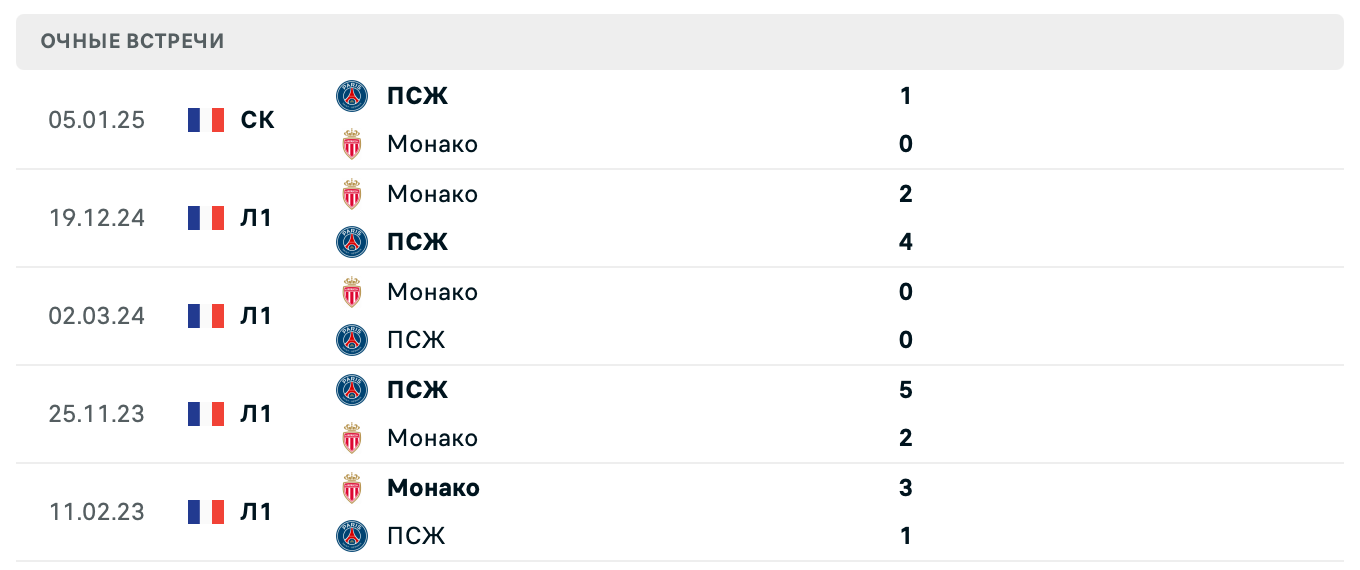1360x570 pixels.
Task: Click French flag beside the СК label
Action: coord(206,120)
